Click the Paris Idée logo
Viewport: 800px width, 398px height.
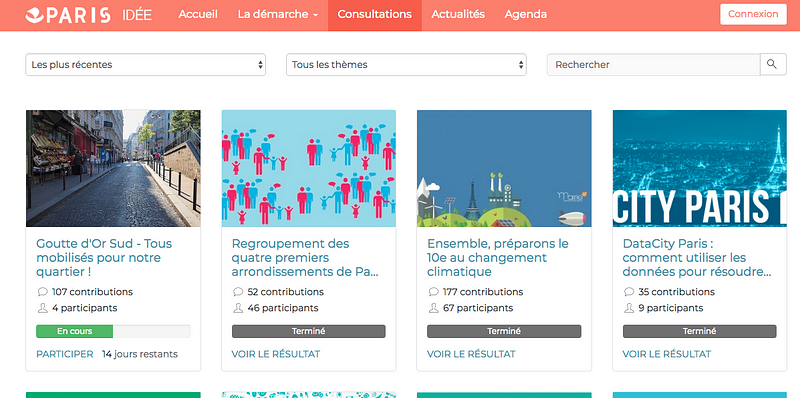tap(88, 15)
